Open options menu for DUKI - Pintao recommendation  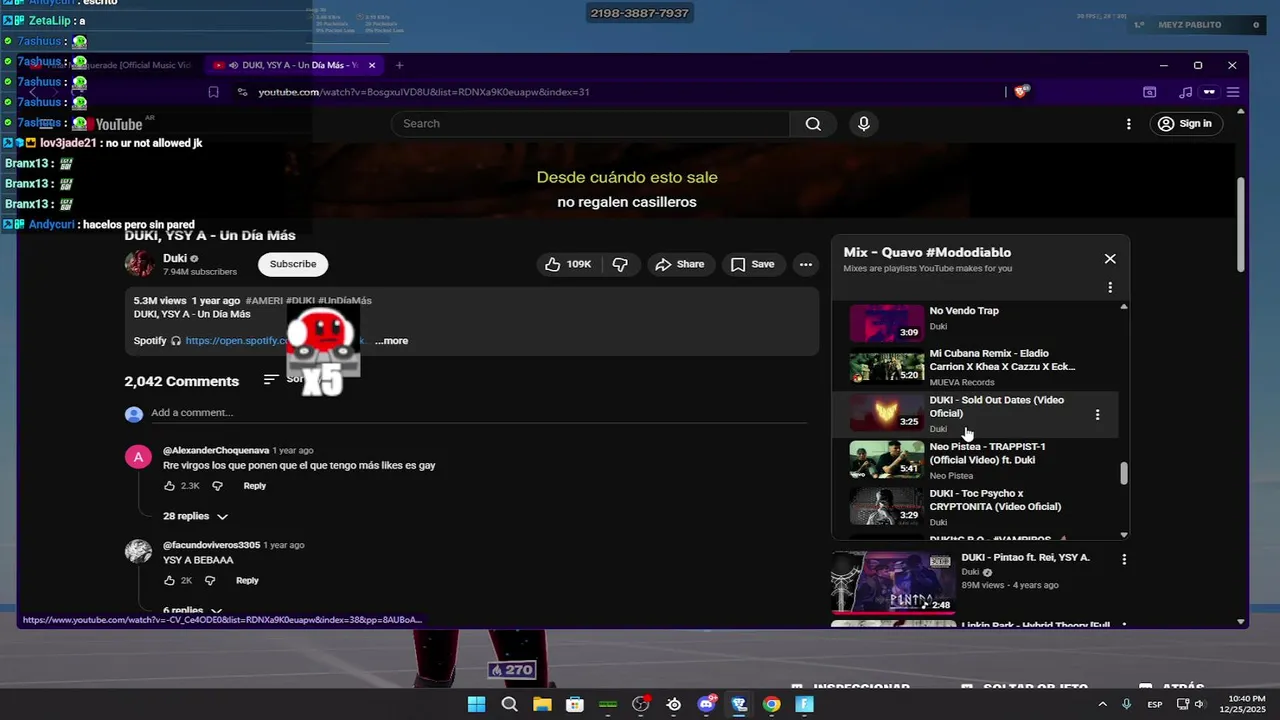coord(1125,561)
